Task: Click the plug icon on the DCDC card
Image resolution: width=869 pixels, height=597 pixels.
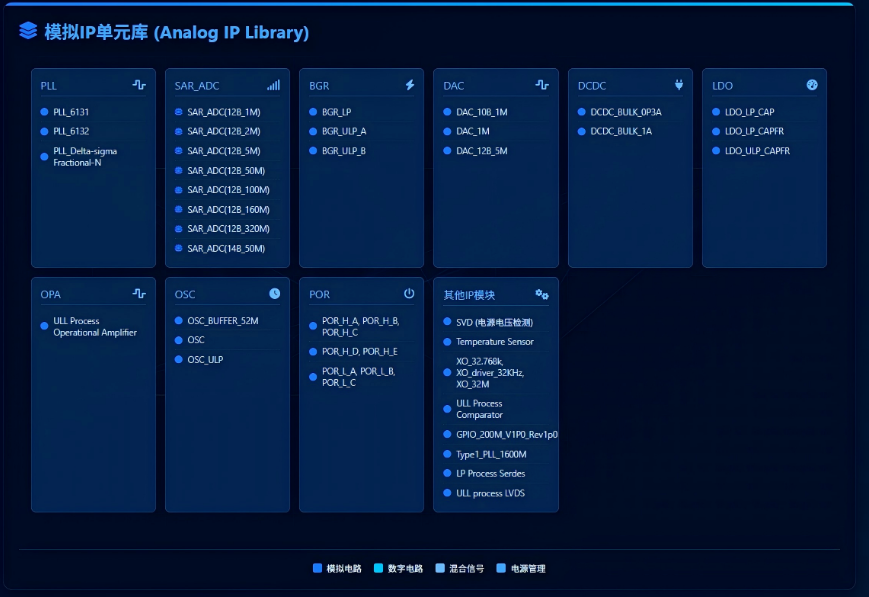Action: click(x=679, y=85)
